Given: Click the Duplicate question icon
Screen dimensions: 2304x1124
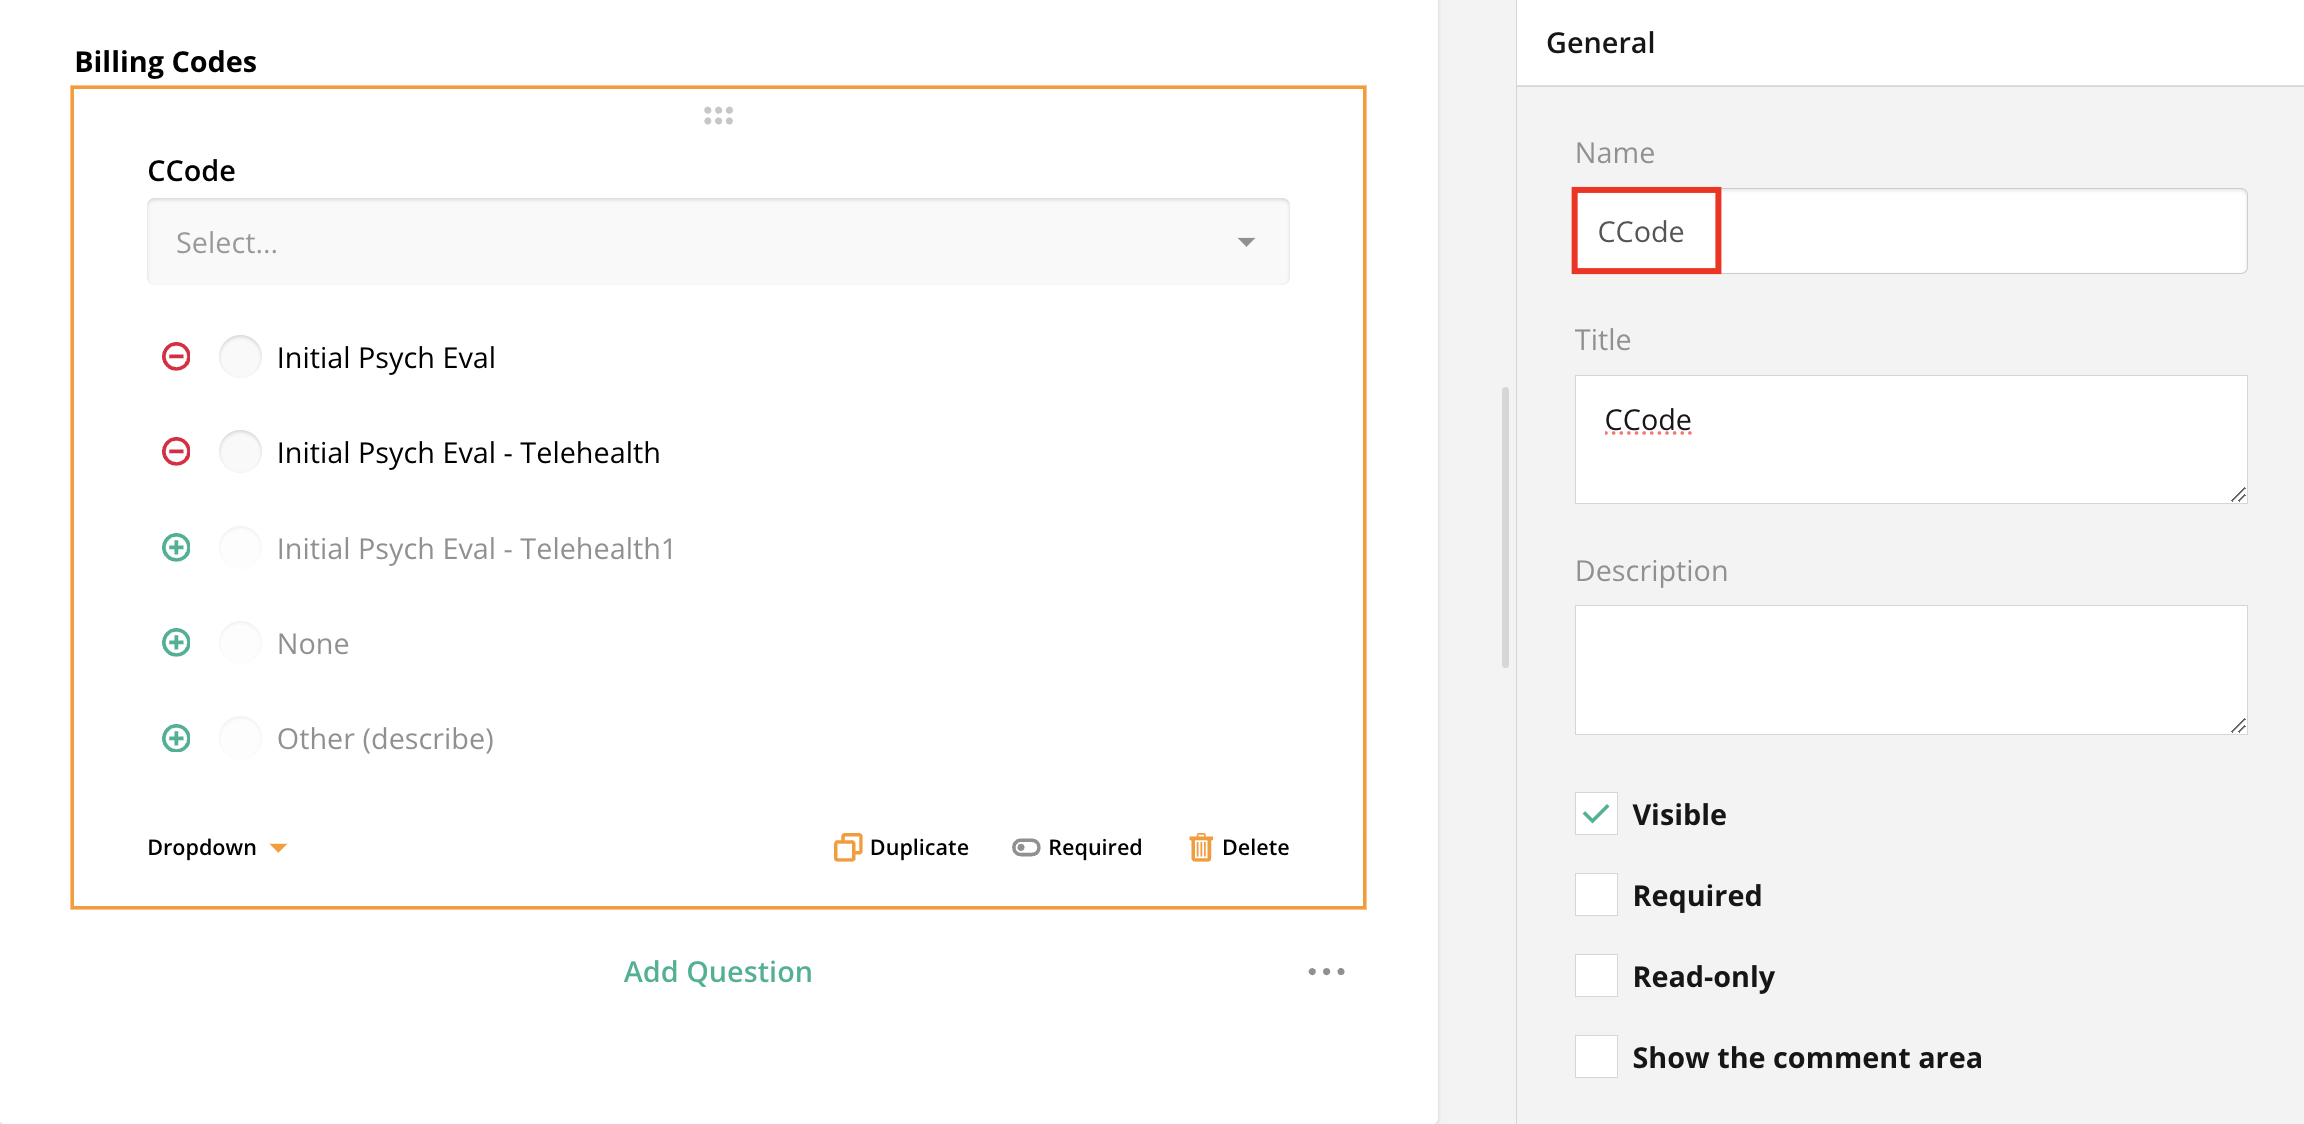Looking at the screenshot, I should (847, 847).
